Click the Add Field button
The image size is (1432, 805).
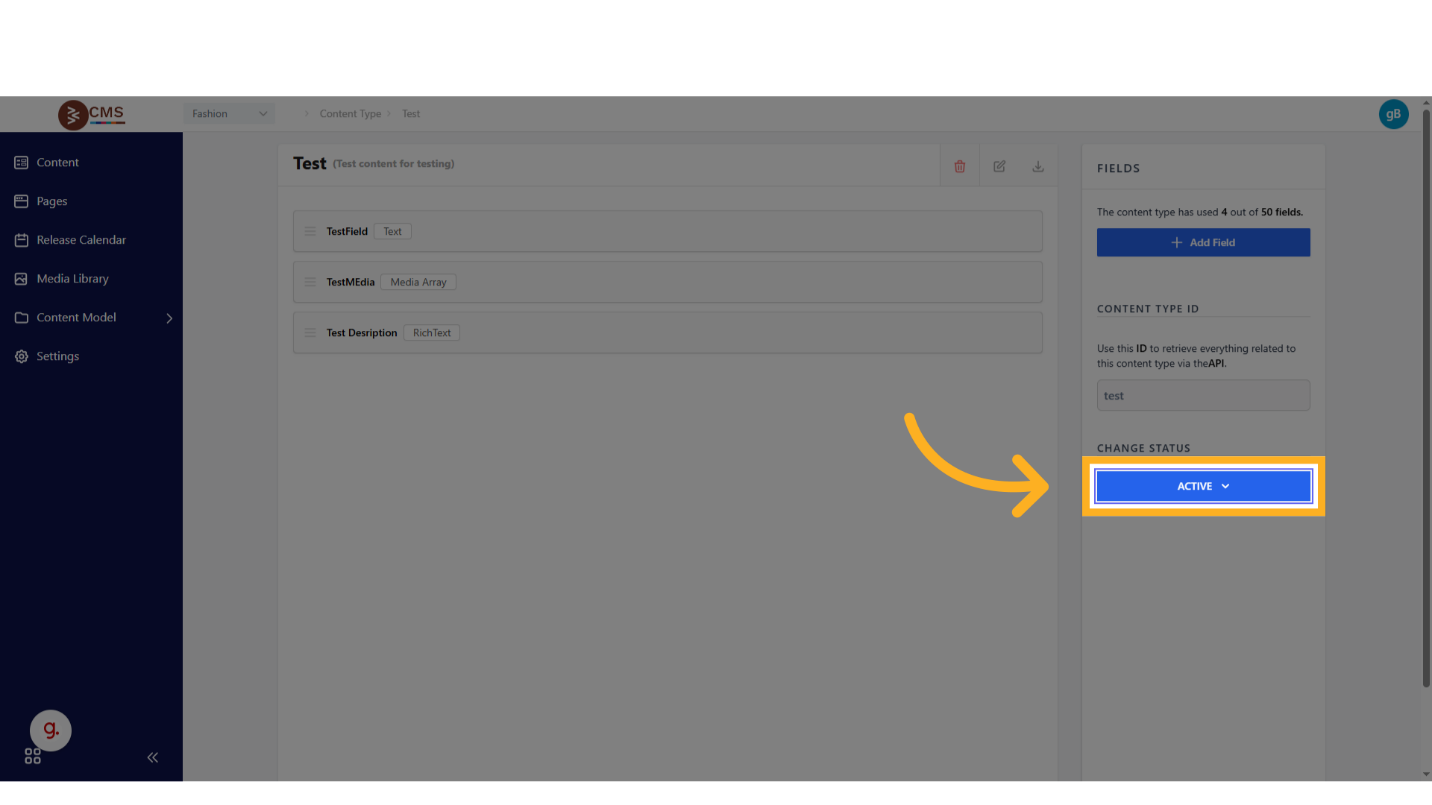[1203, 242]
